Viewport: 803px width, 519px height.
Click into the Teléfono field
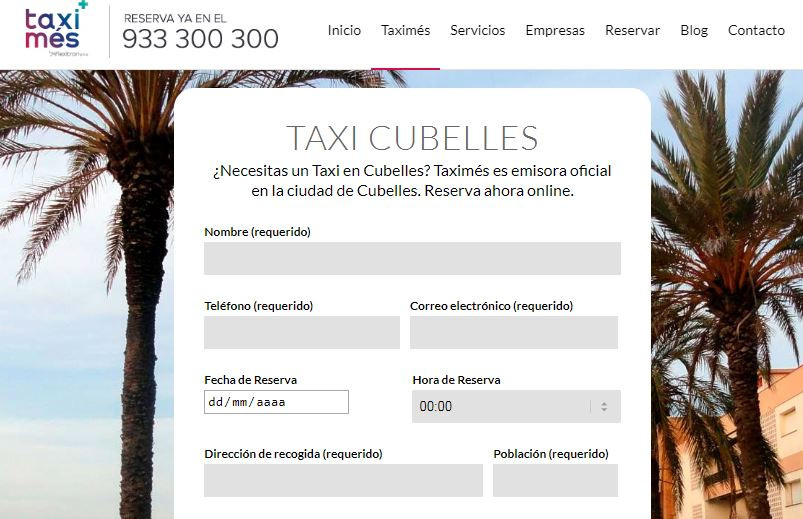[x=302, y=332]
